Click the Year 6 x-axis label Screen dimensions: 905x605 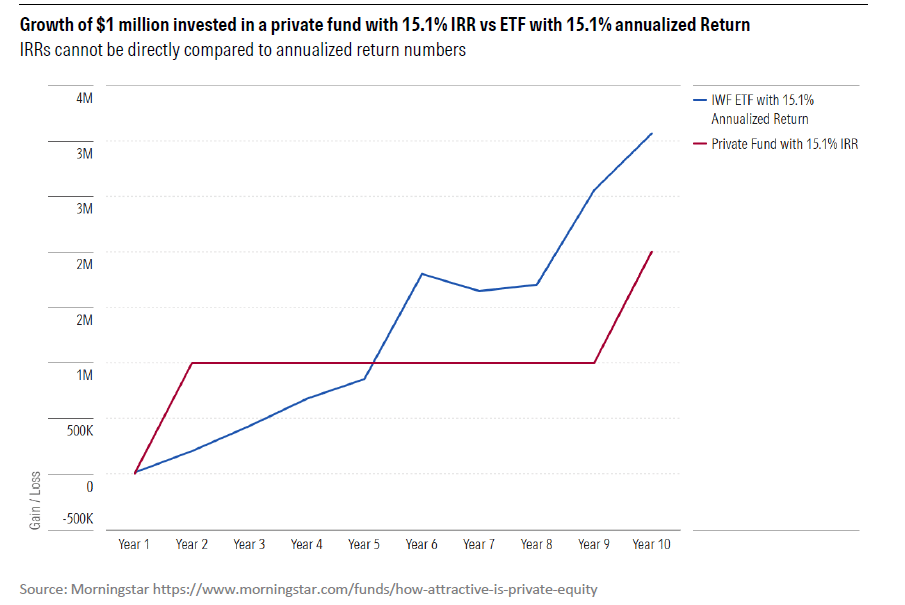(x=422, y=544)
